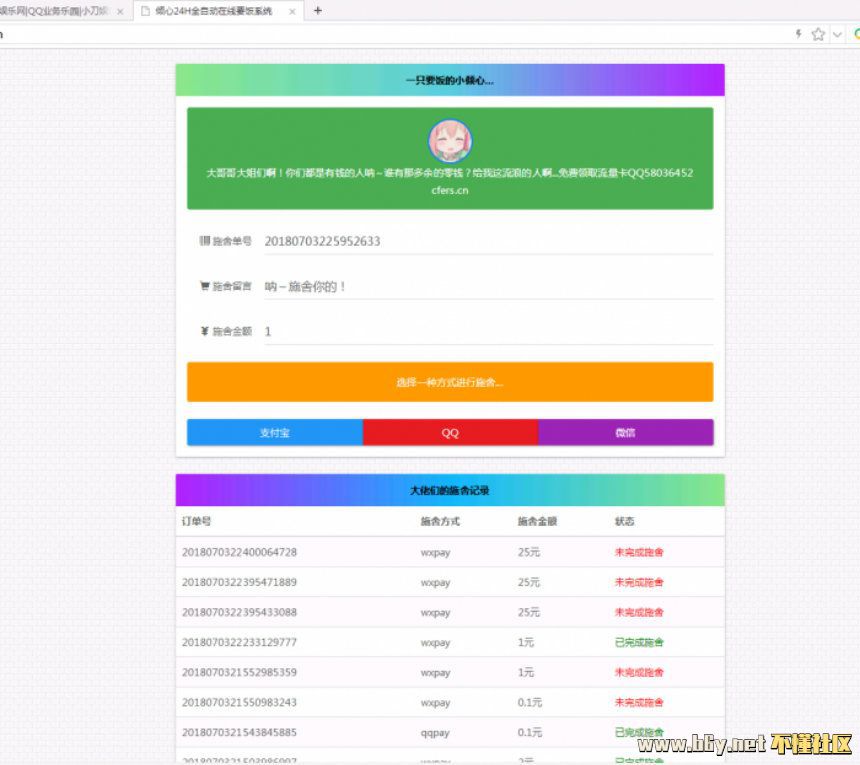Click the shopping cart icon beside 施舍留言

(205, 286)
